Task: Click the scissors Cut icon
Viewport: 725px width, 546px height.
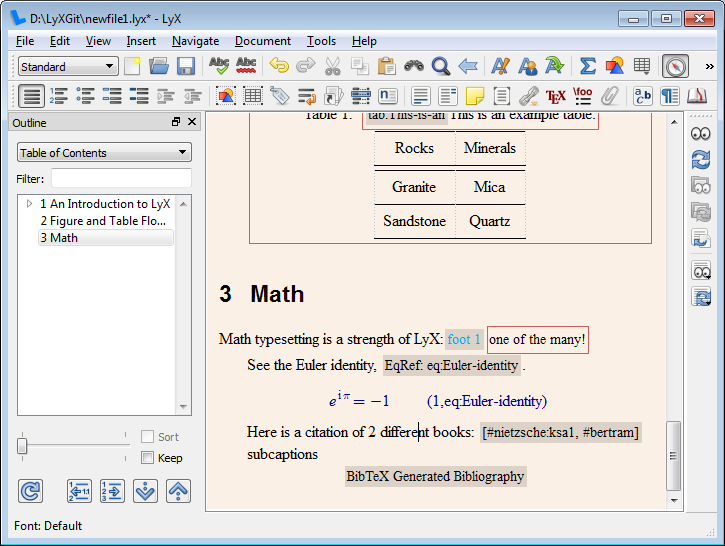Action: (332, 66)
